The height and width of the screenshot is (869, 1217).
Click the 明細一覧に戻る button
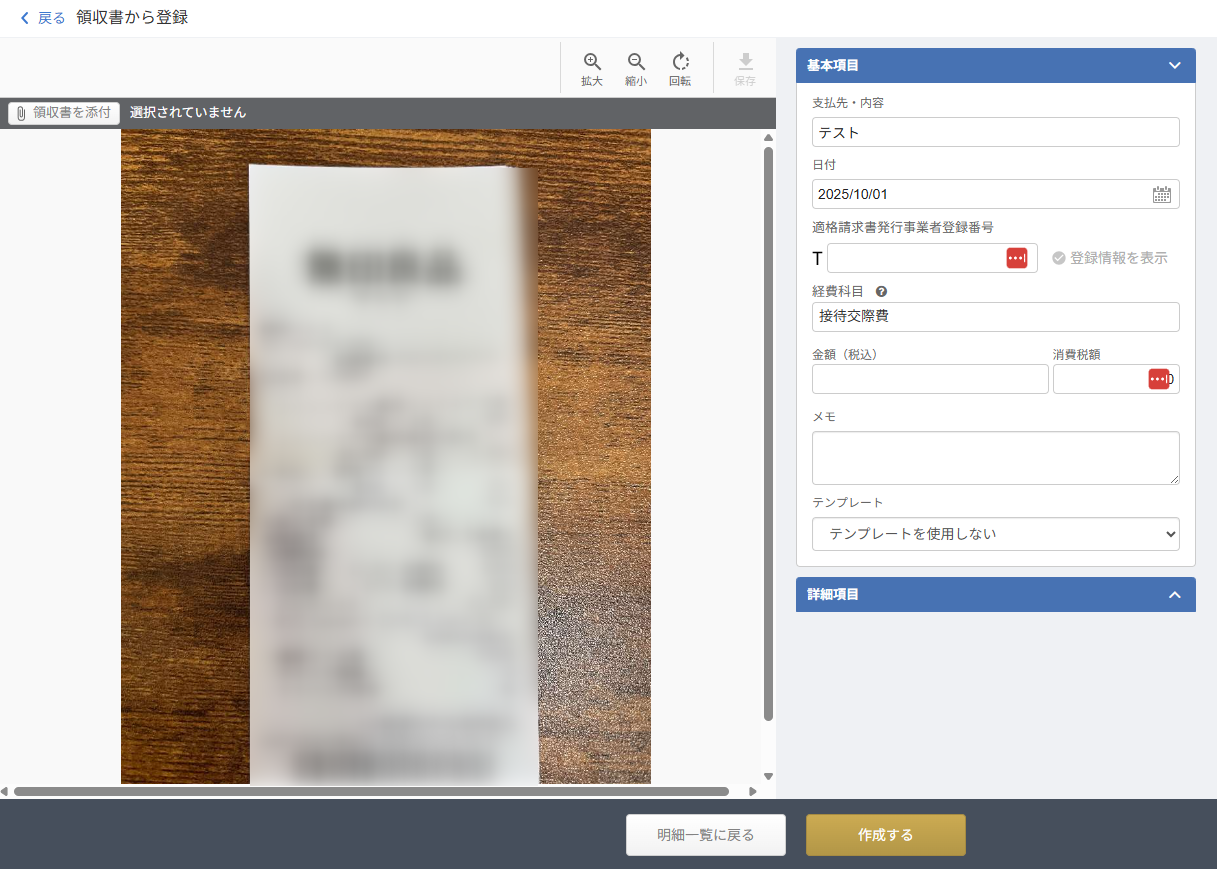[705, 835]
